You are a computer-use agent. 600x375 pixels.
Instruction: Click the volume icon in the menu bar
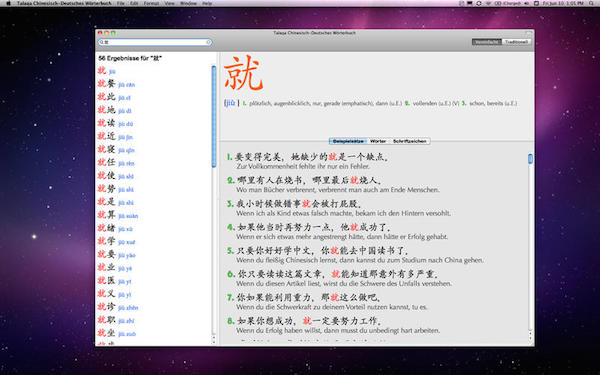coord(527,3)
